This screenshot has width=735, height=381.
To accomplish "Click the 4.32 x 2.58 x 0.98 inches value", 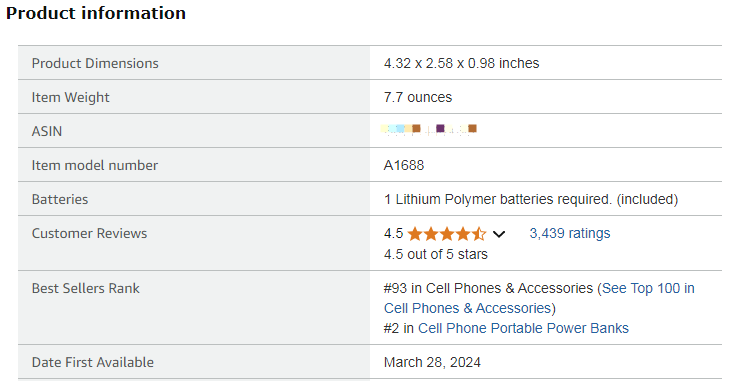I will point(461,63).
